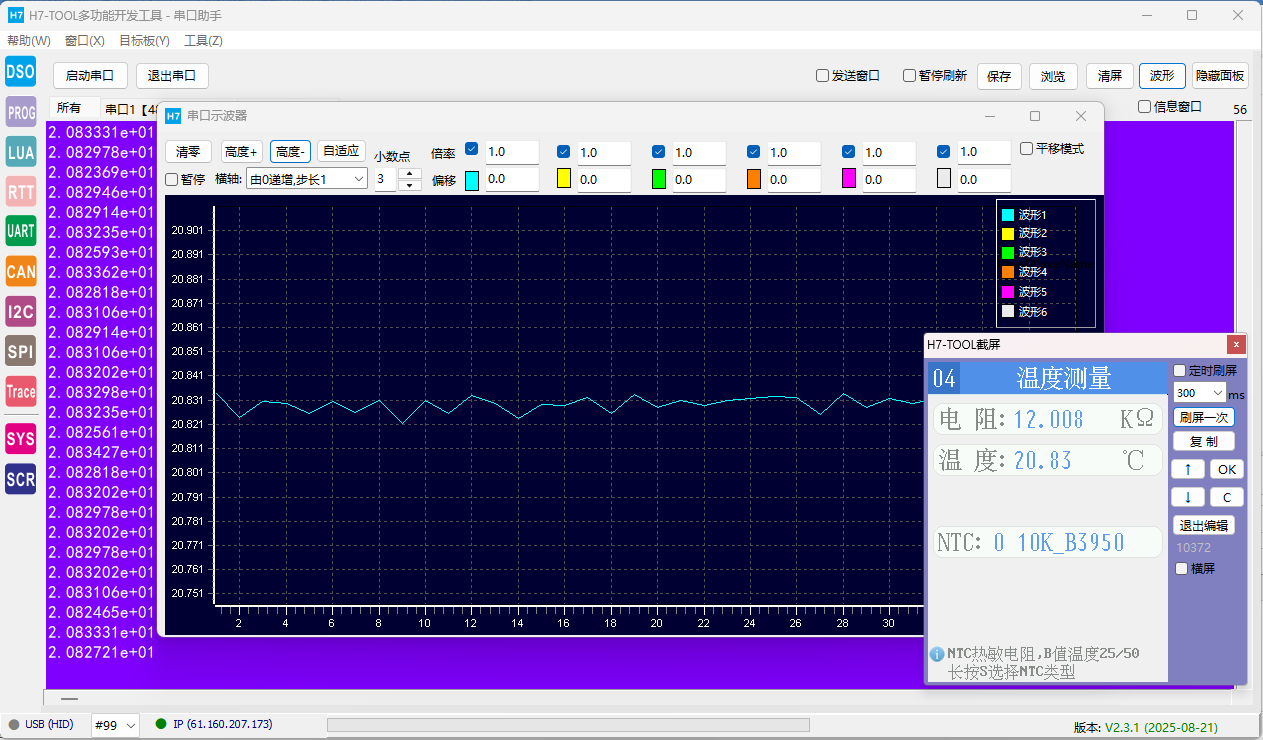
Task: Toggle the 平移模式 checkbox
Action: point(1027,149)
